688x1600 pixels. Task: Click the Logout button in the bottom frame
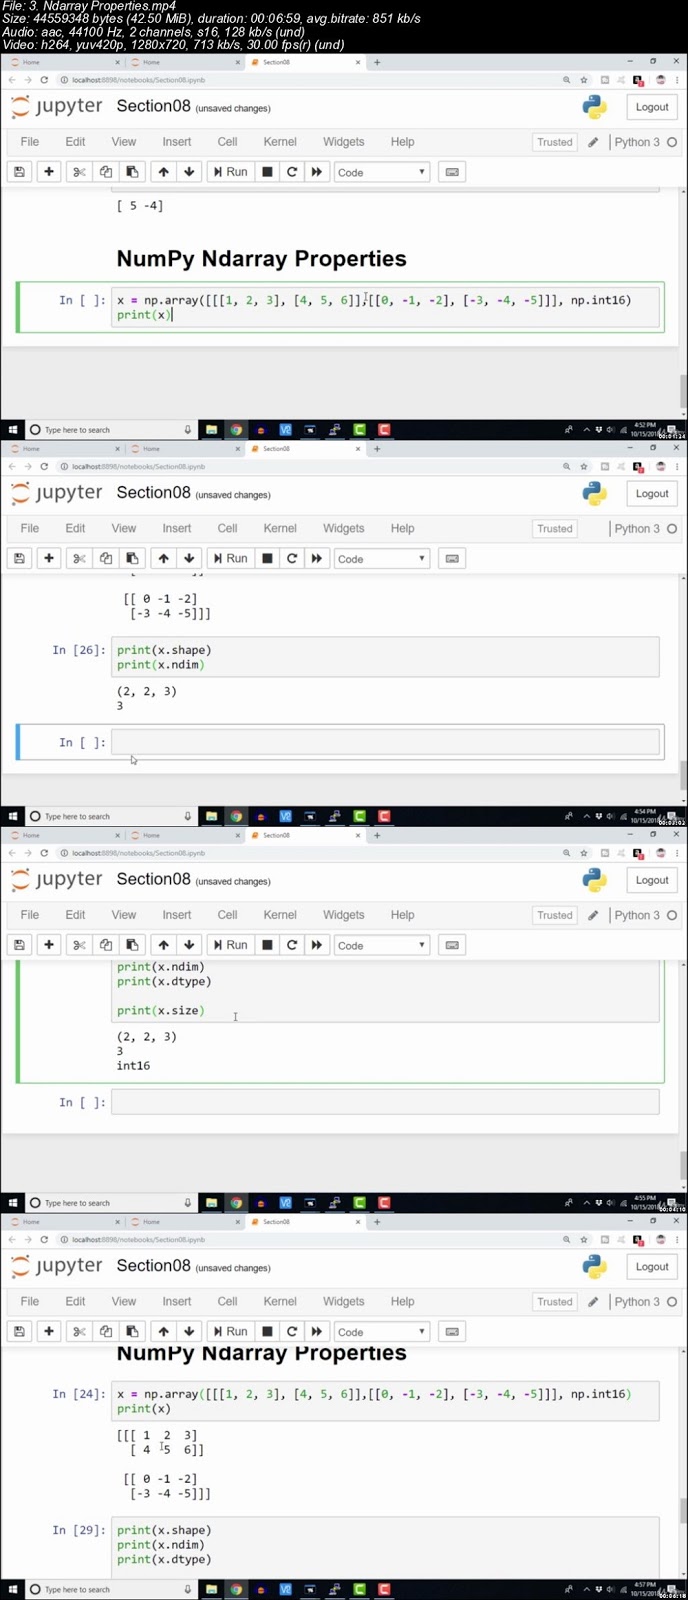click(652, 1266)
